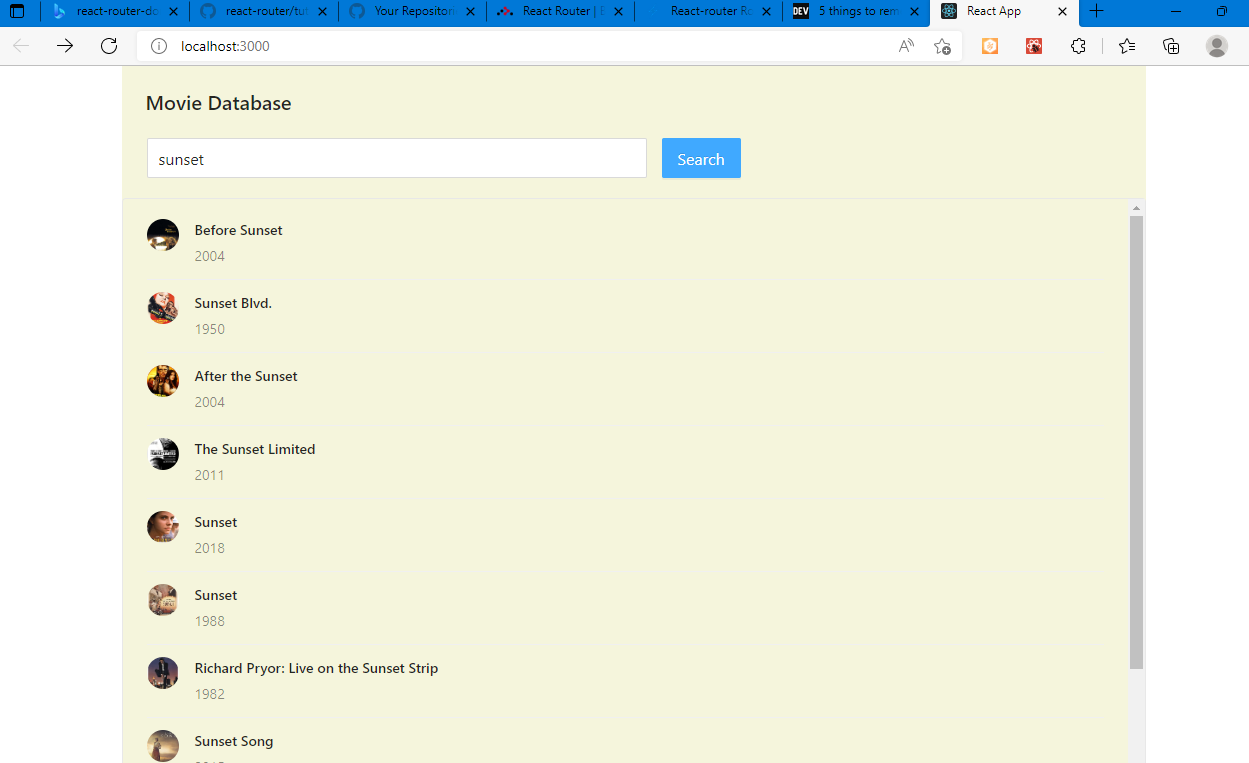Click the year 1950 under Sunset Blvd.
The width and height of the screenshot is (1249, 763).
[210, 329]
